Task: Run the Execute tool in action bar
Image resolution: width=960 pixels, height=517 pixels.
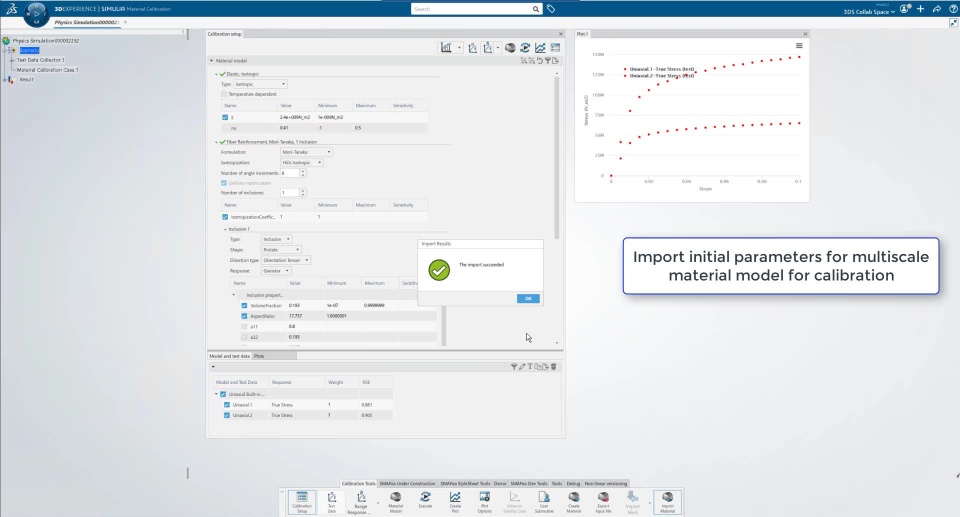Action: [425, 502]
